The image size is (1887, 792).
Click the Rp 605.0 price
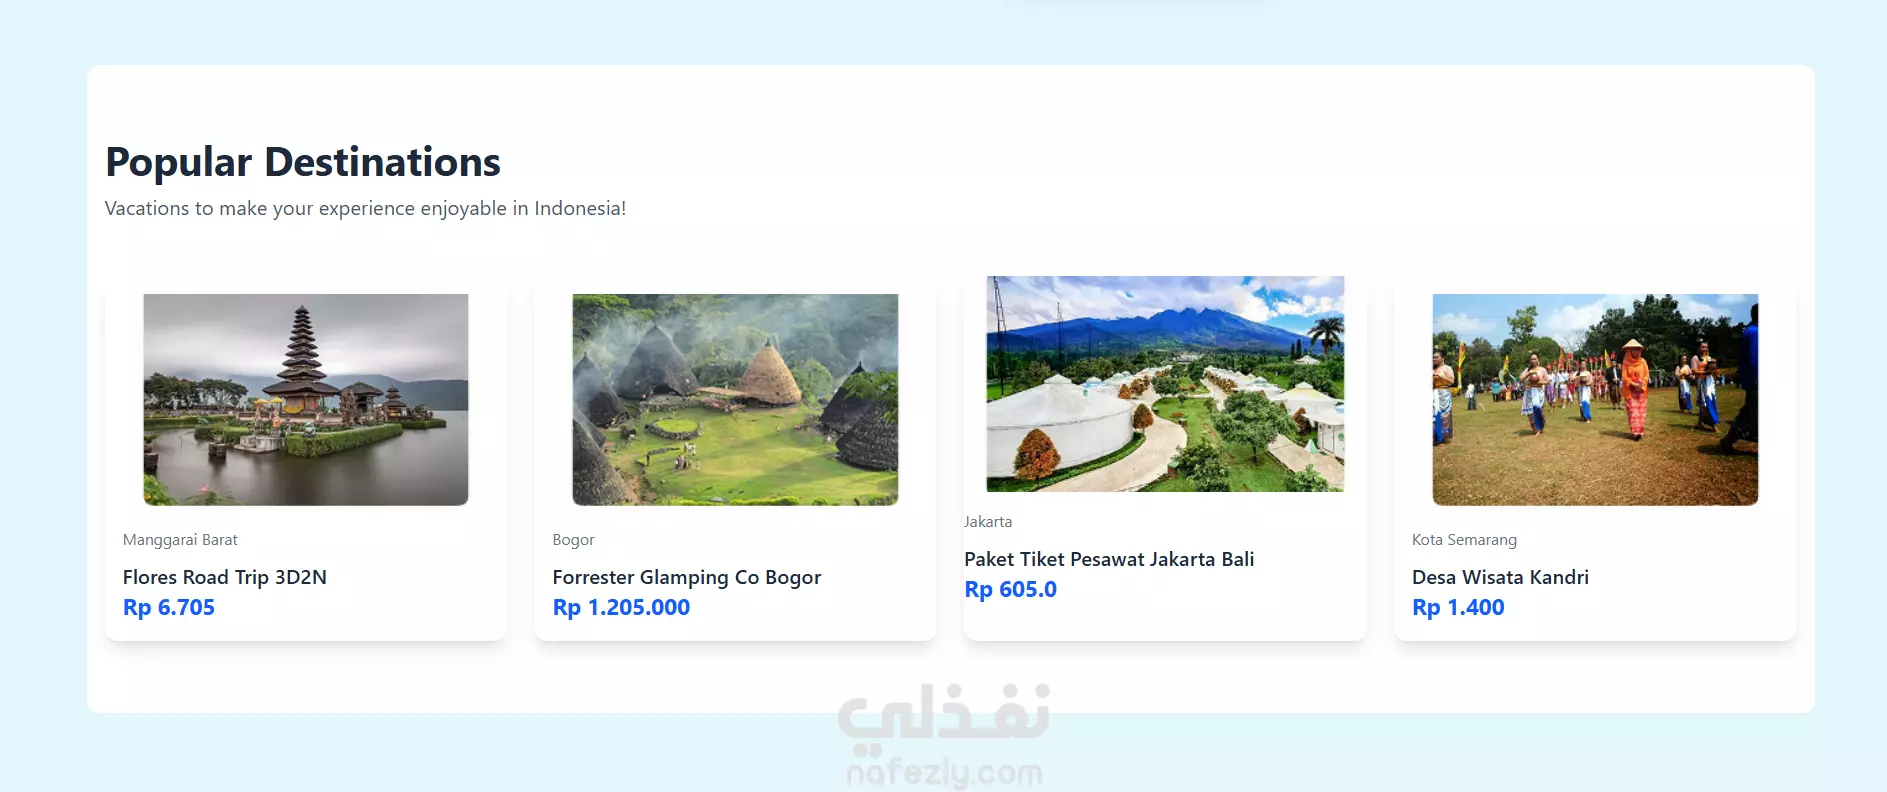[x=1010, y=589]
